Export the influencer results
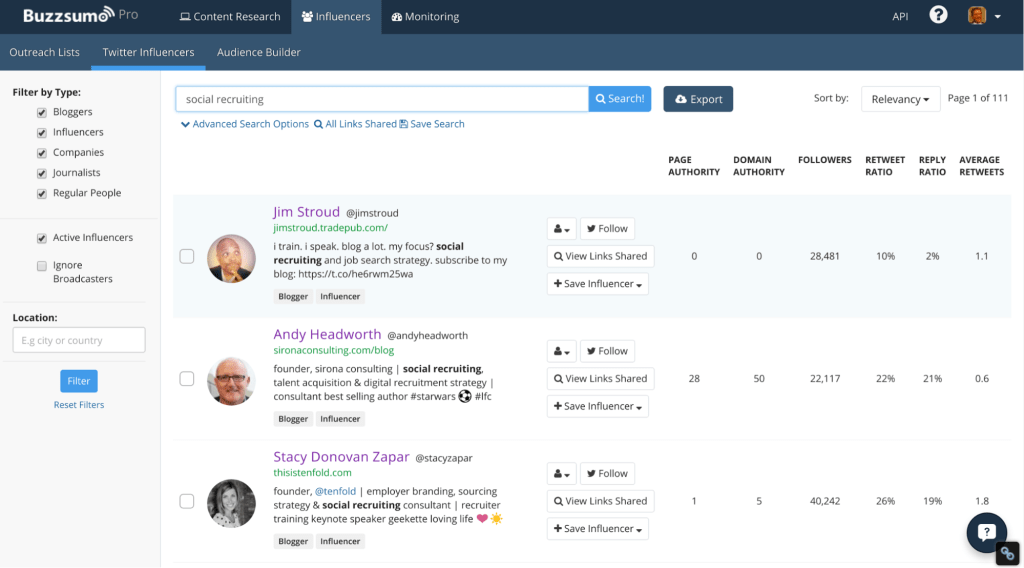 pyautogui.click(x=698, y=99)
